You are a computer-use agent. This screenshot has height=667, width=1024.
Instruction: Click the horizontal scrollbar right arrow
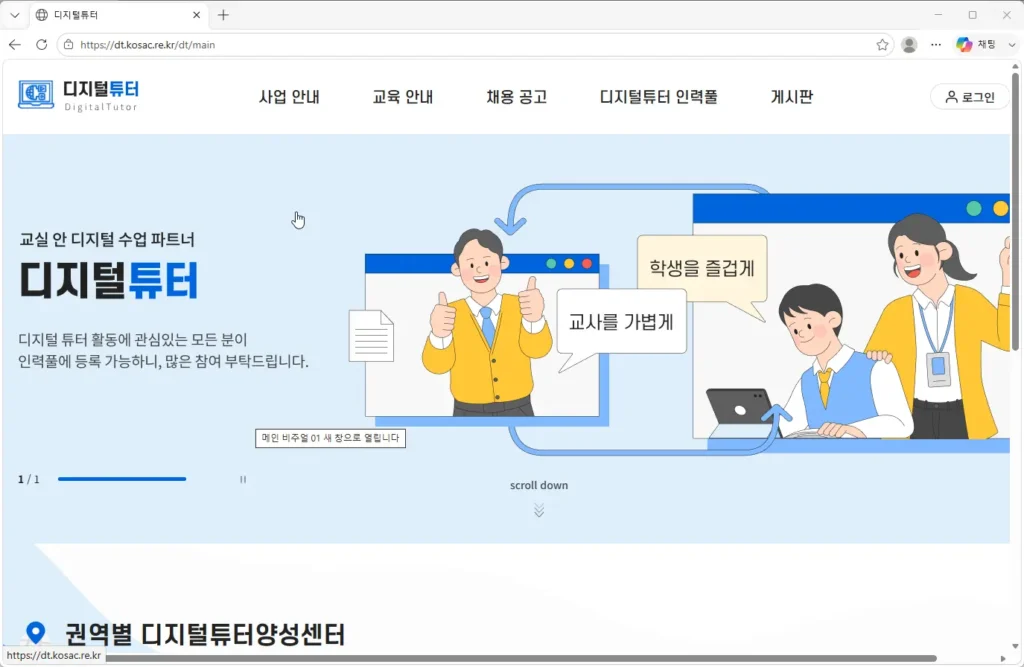tap(1003, 659)
